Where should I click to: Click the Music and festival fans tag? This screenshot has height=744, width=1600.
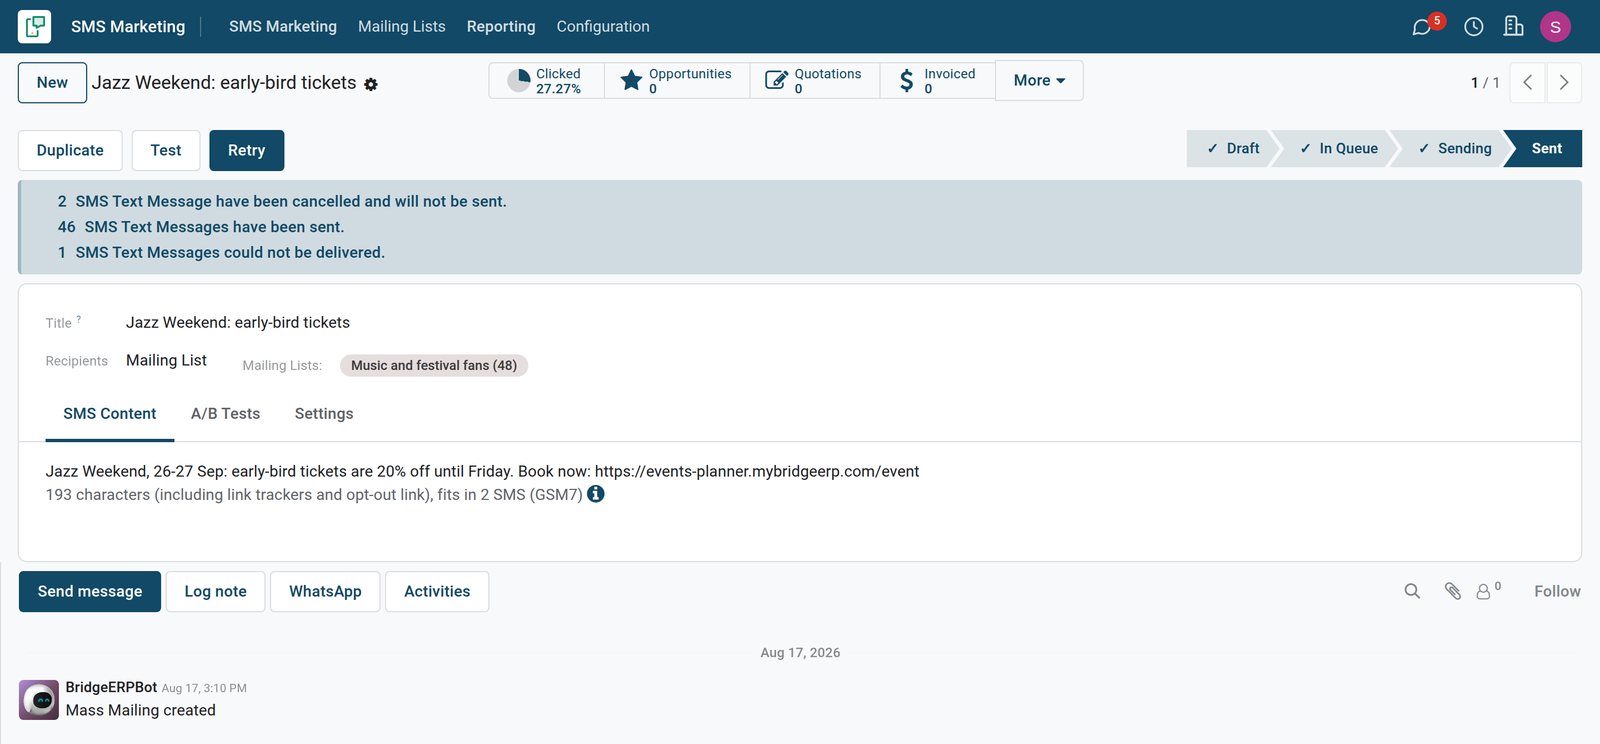(x=434, y=365)
